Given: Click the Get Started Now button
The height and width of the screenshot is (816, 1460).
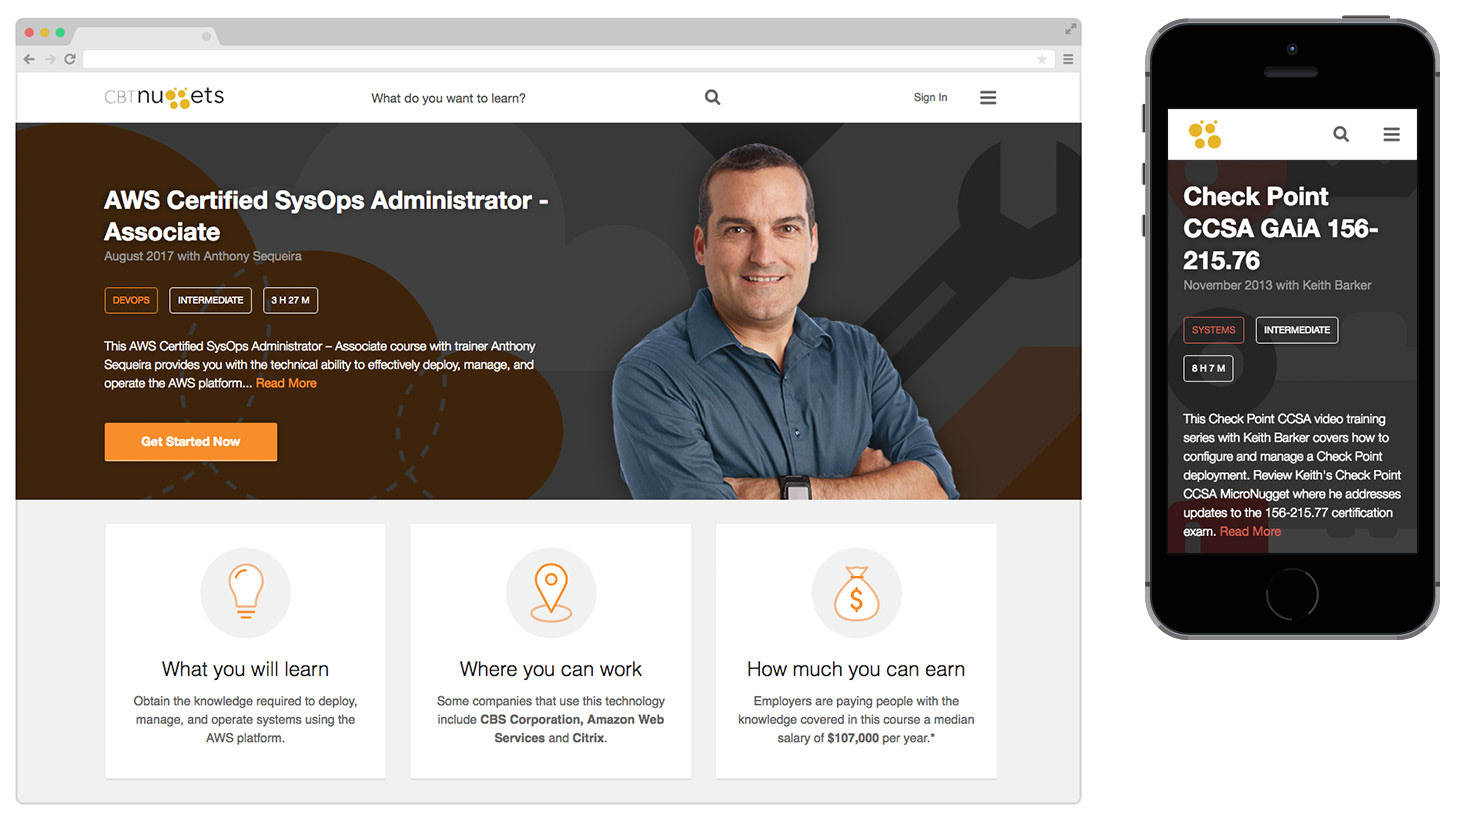Looking at the screenshot, I should pos(191,441).
